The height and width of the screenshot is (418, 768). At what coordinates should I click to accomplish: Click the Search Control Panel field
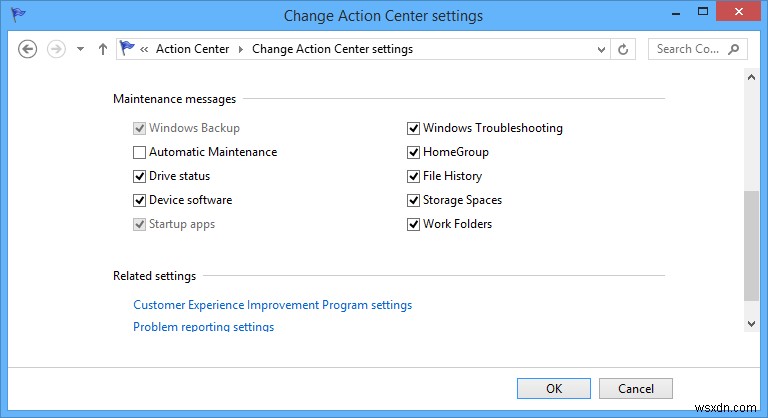(697, 49)
